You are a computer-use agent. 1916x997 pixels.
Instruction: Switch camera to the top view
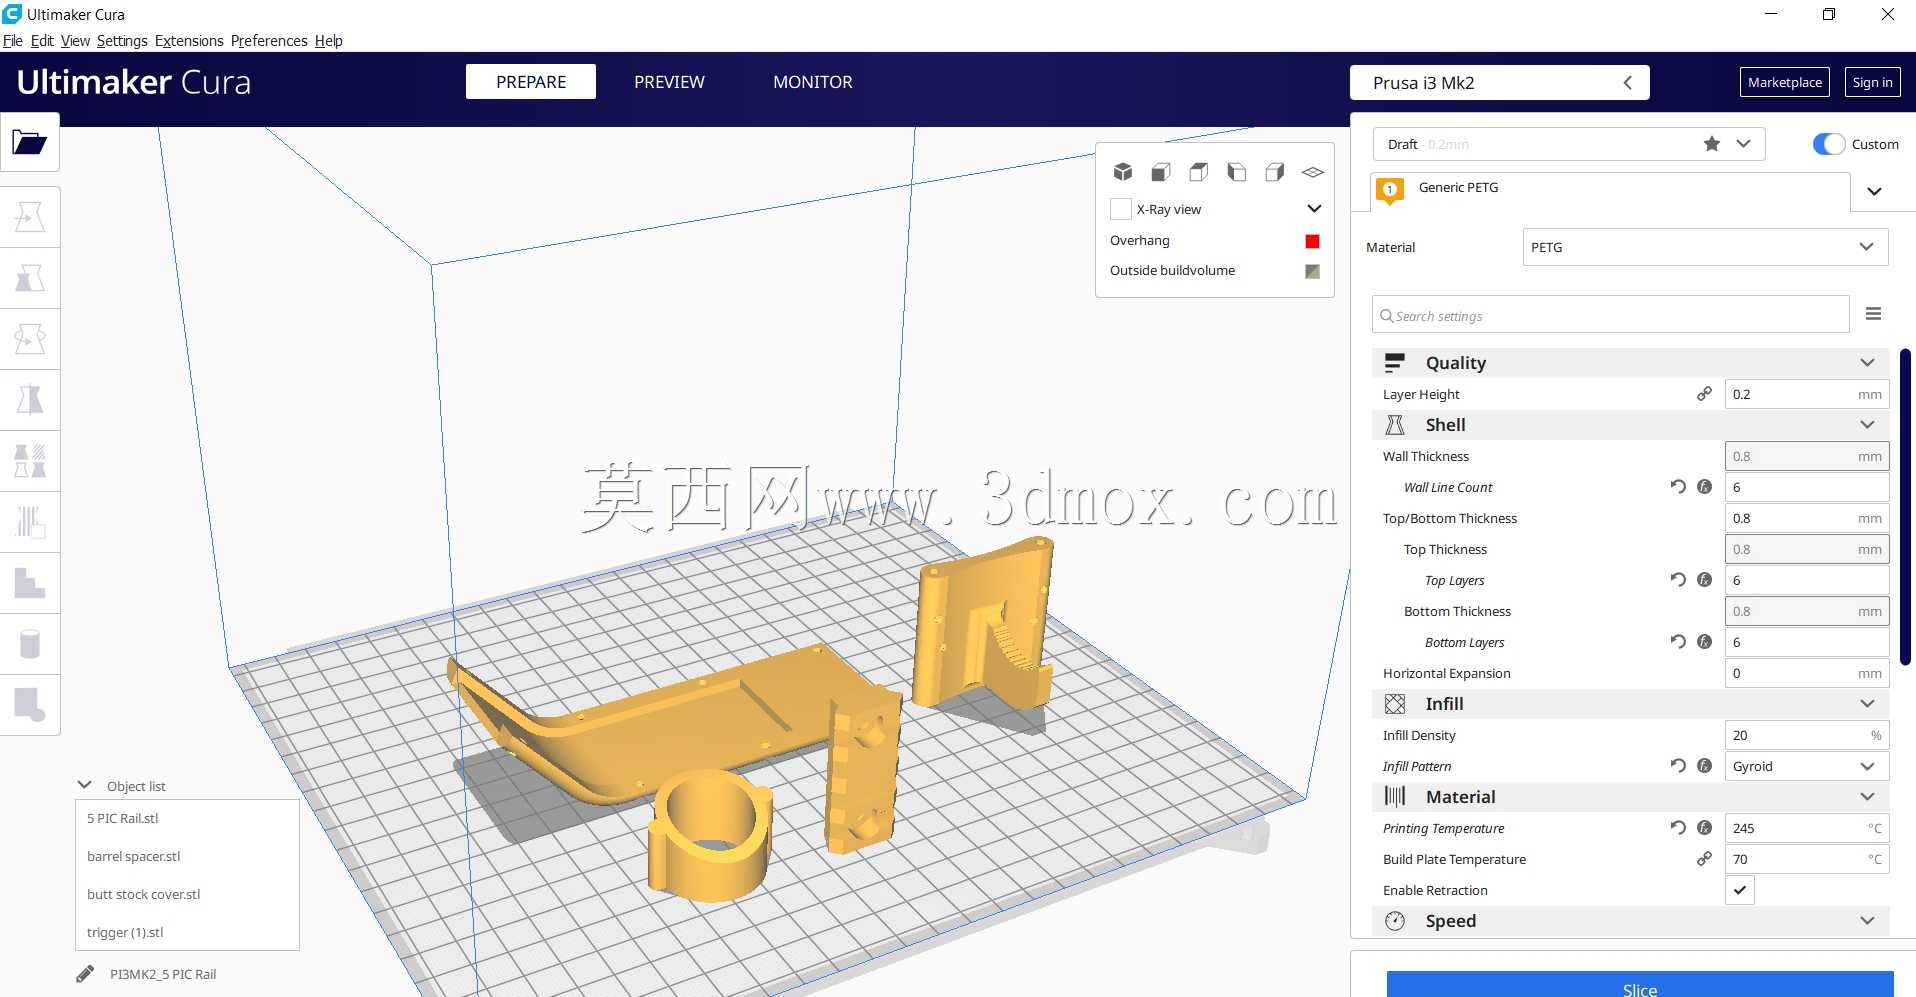click(1199, 172)
